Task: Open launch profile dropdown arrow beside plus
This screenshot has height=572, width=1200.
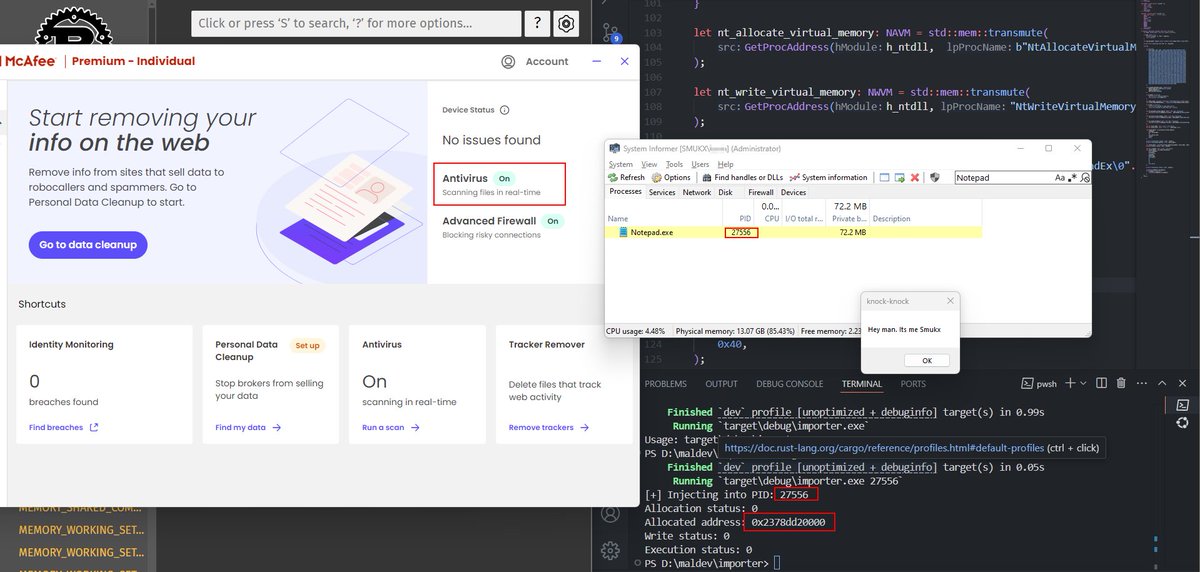Action: pyautogui.click(x=1083, y=384)
